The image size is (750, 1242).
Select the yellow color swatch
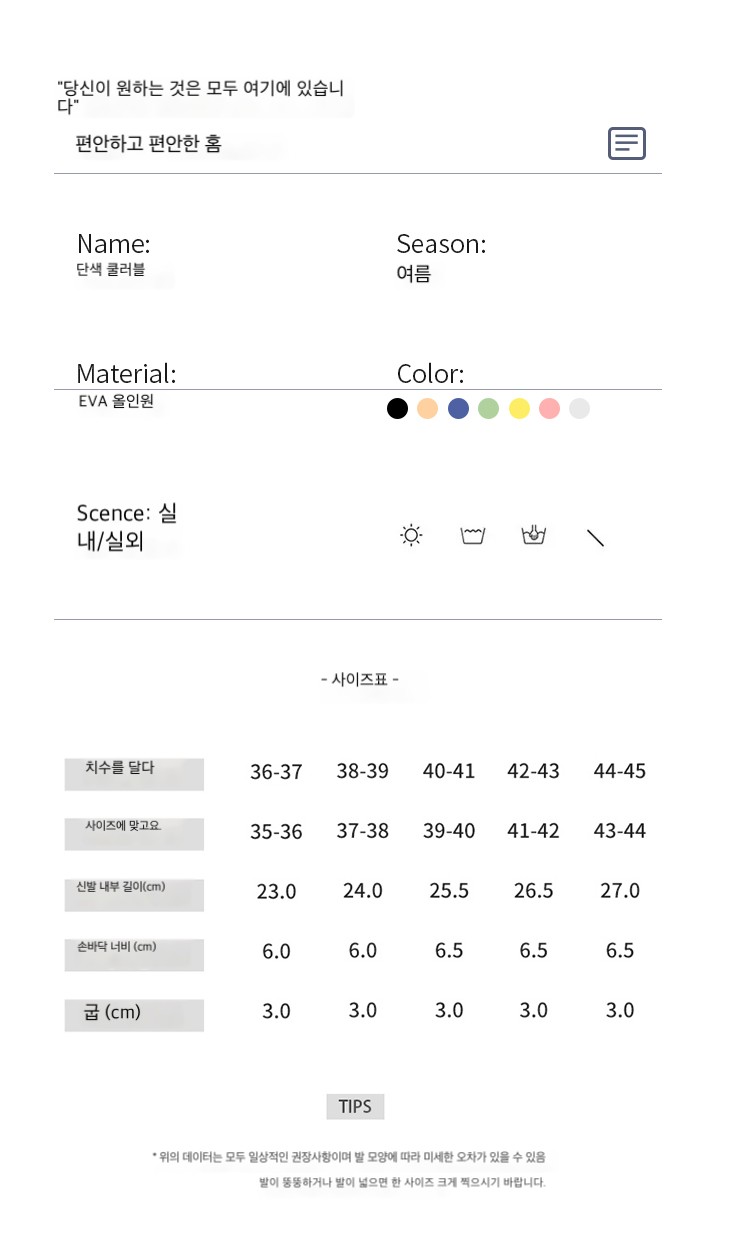coord(519,408)
